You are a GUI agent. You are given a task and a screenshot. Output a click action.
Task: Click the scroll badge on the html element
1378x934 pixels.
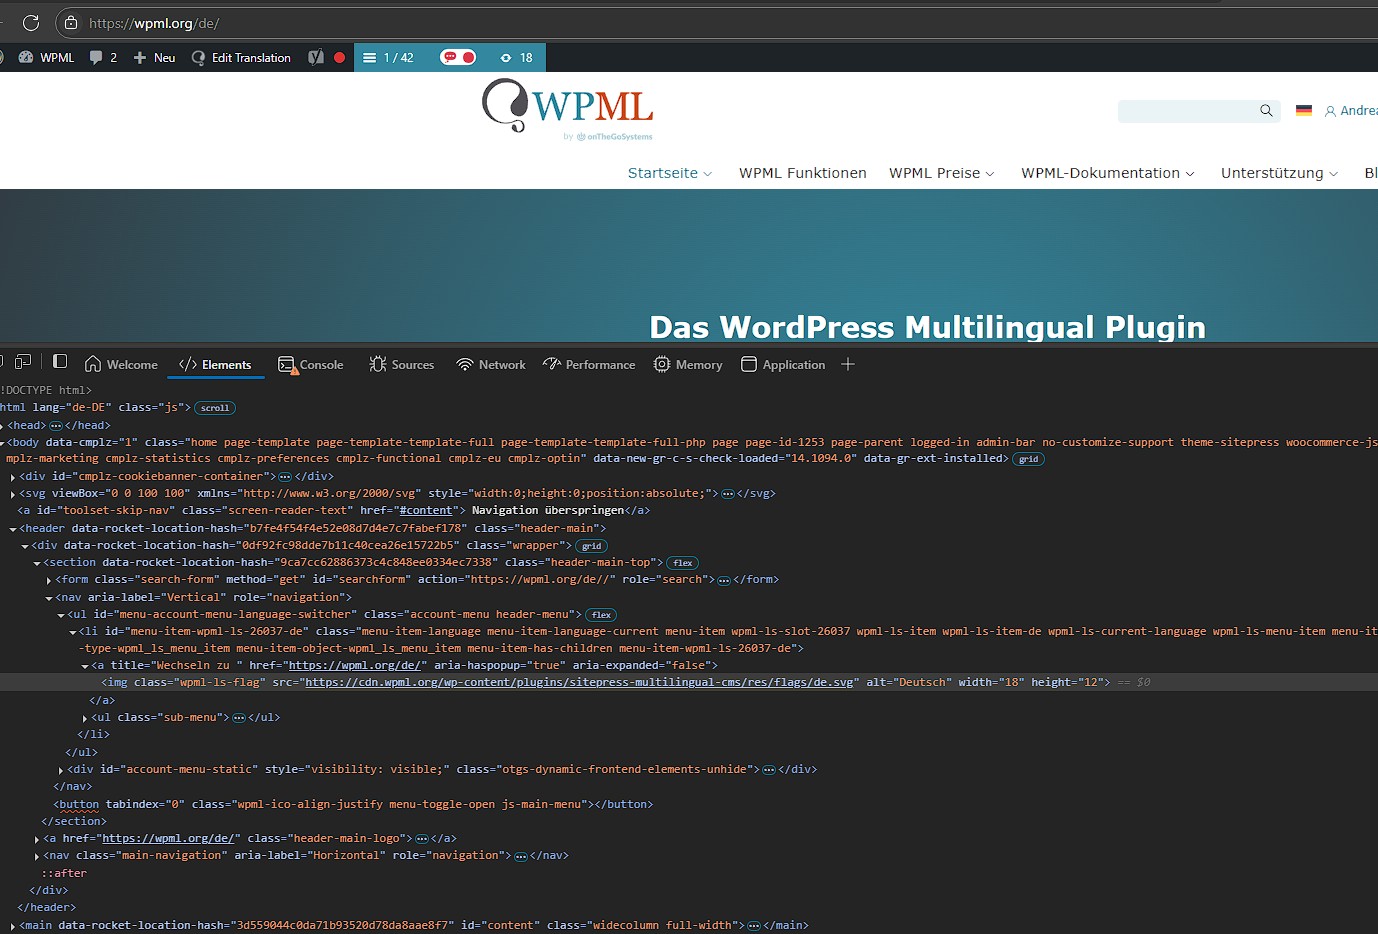click(x=215, y=408)
